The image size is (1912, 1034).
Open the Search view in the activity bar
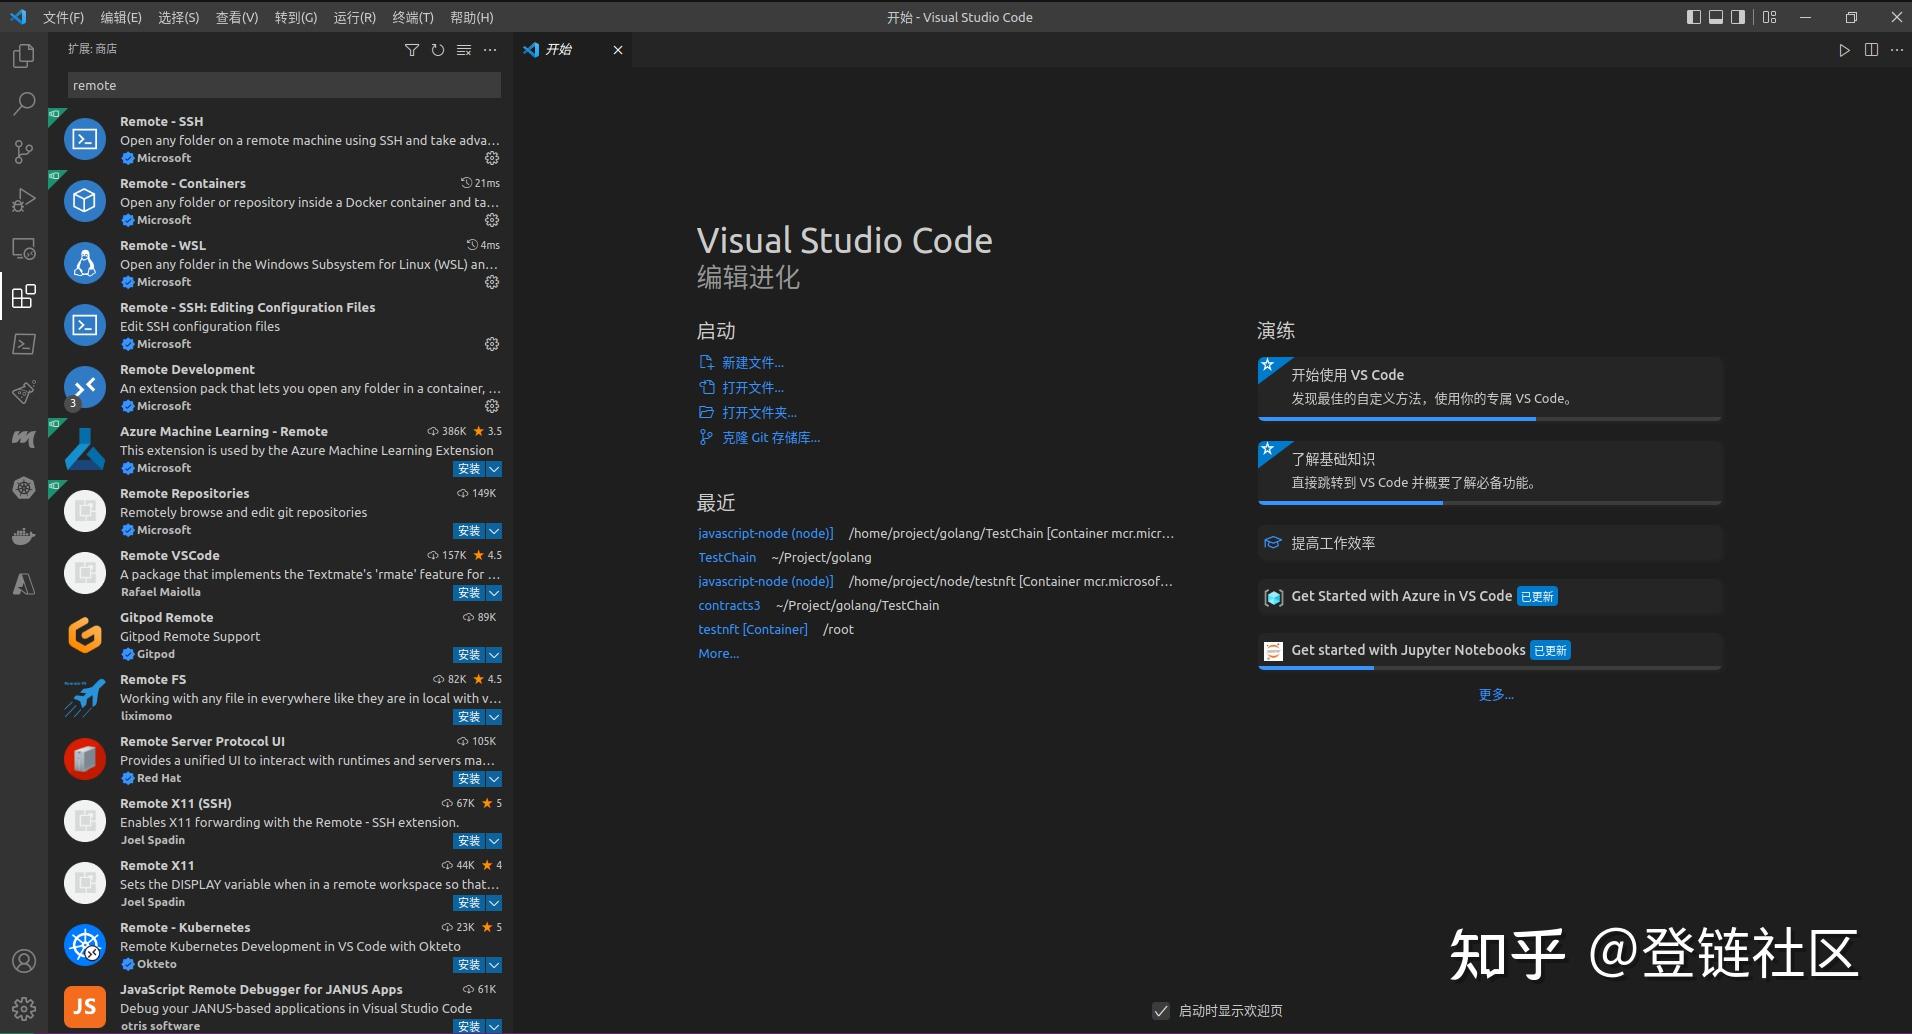point(24,103)
